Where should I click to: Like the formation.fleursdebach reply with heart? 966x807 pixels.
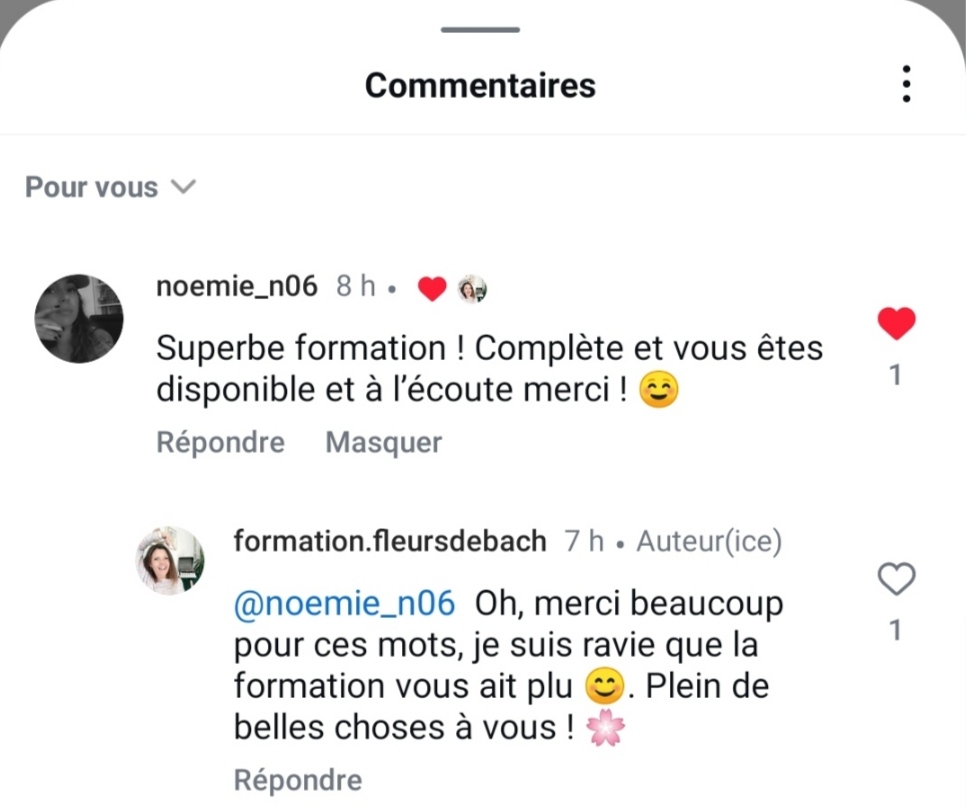(896, 579)
